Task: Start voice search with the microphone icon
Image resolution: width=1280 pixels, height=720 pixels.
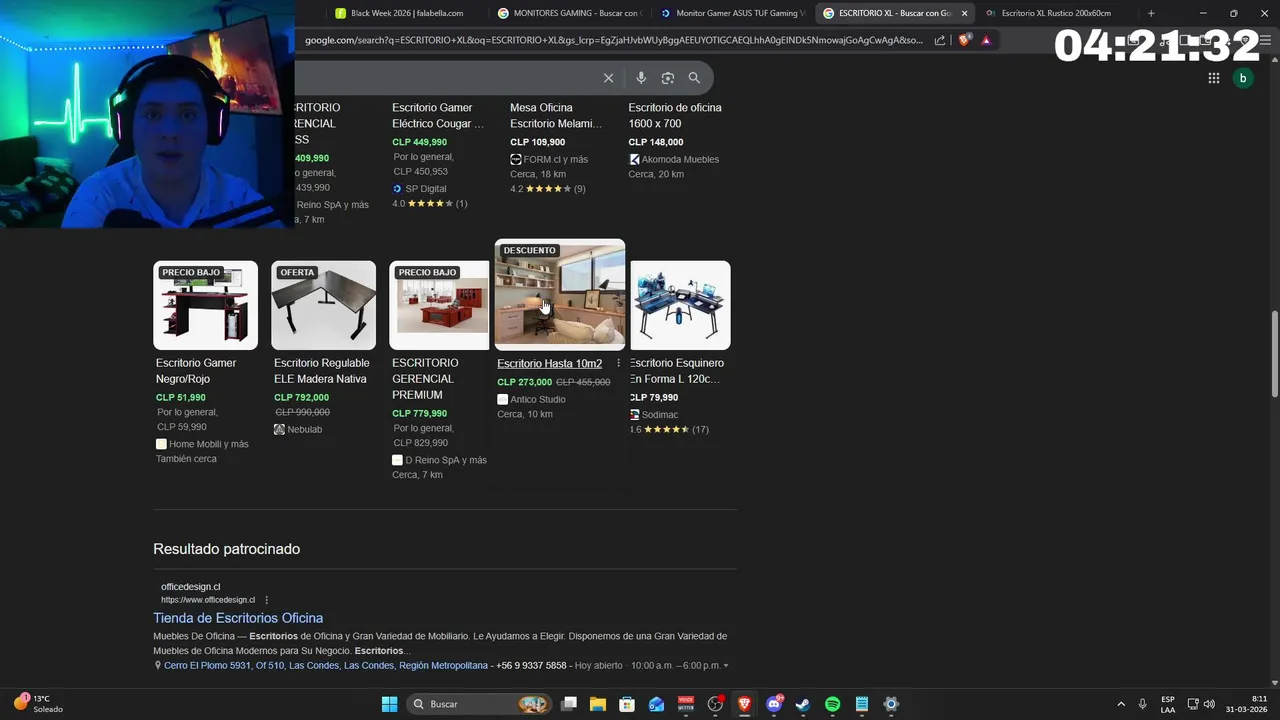Action: point(641,78)
